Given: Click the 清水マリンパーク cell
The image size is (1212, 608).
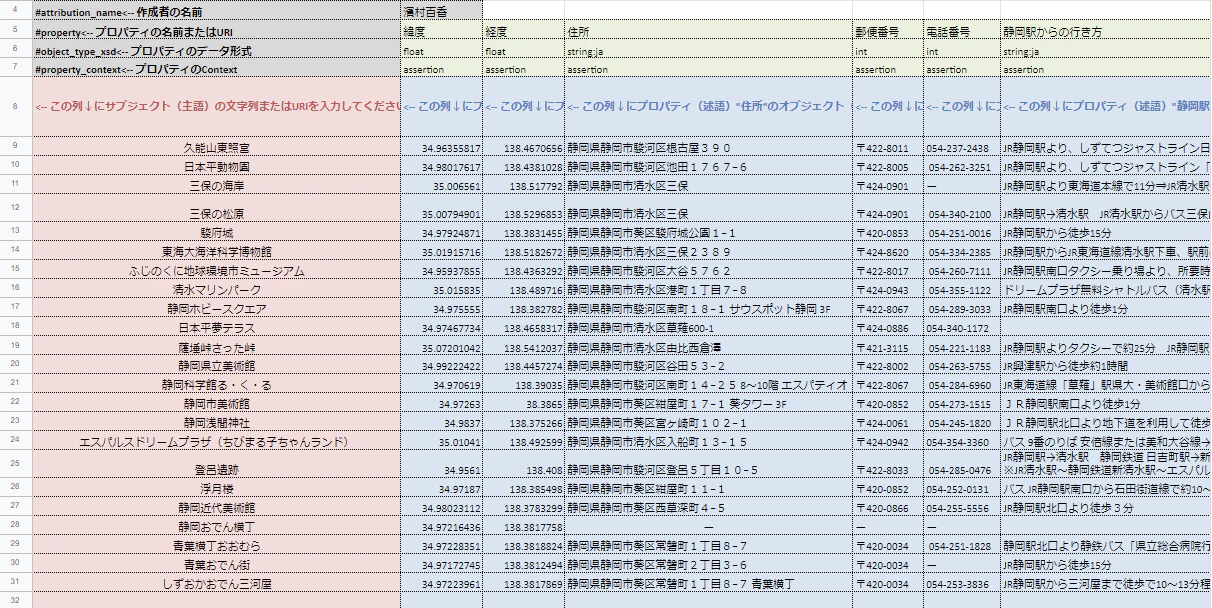Looking at the screenshot, I should pos(216,290).
